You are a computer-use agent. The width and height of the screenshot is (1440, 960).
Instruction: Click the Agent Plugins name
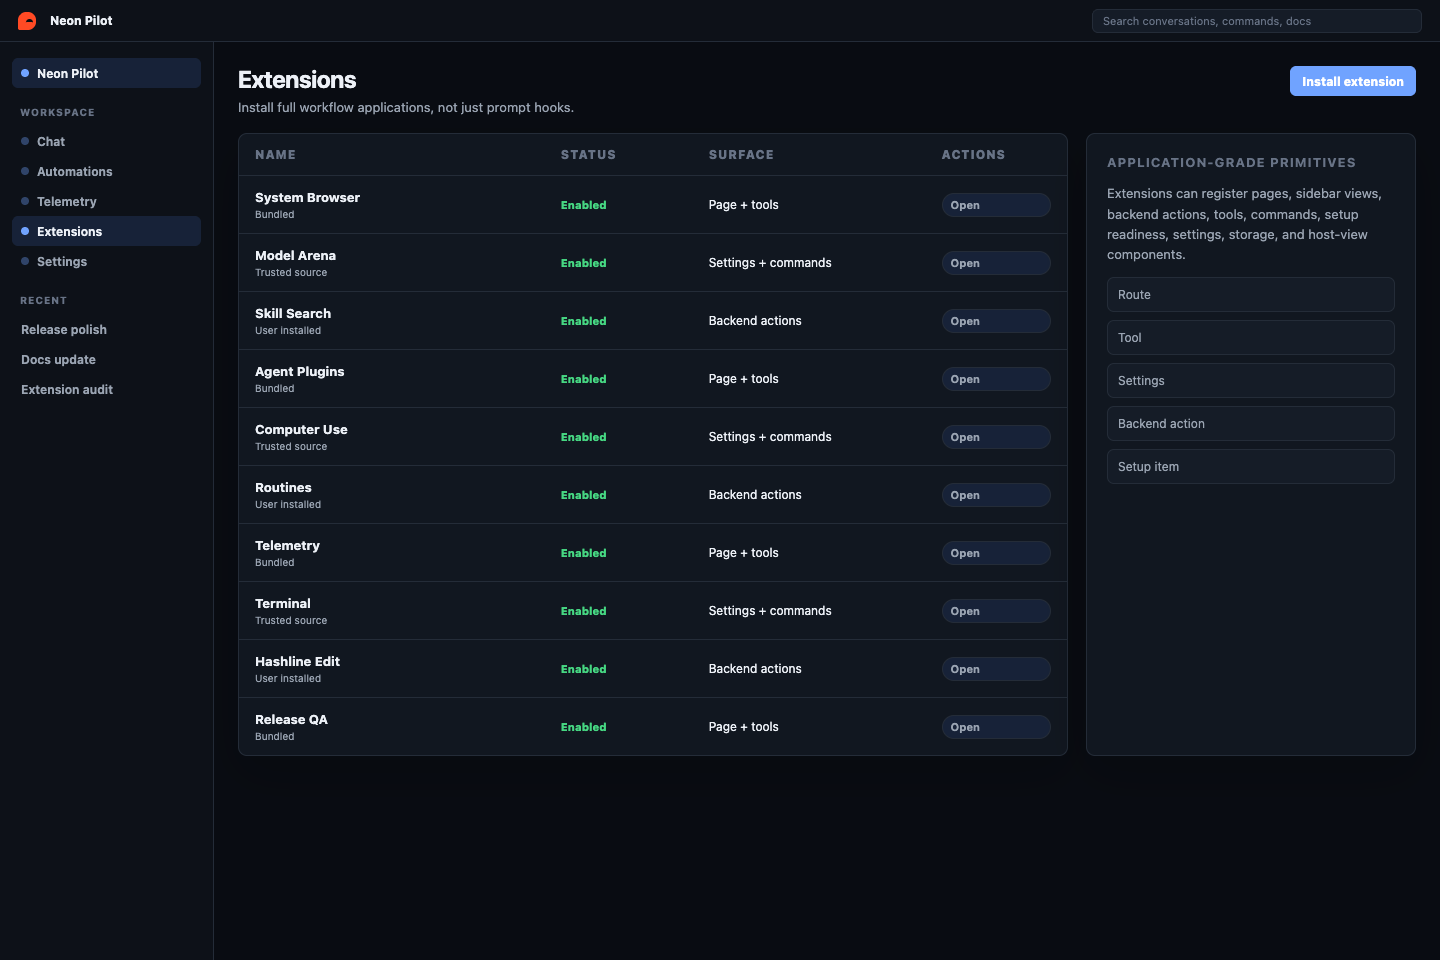299,372
